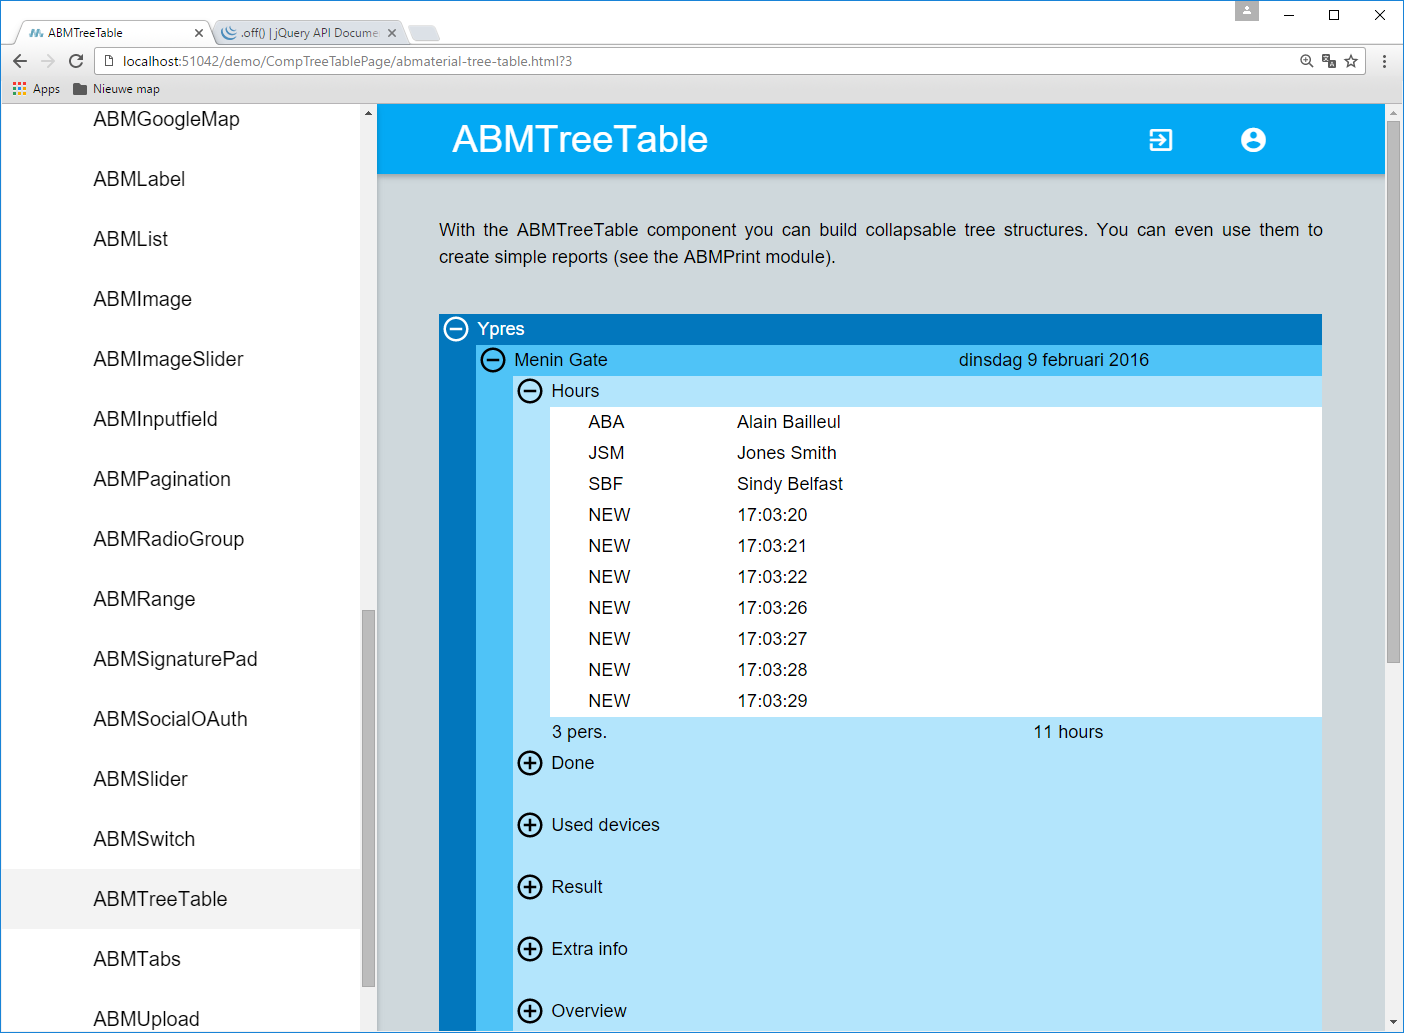Expand the Overview section
The image size is (1404, 1033).
(530, 1011)
